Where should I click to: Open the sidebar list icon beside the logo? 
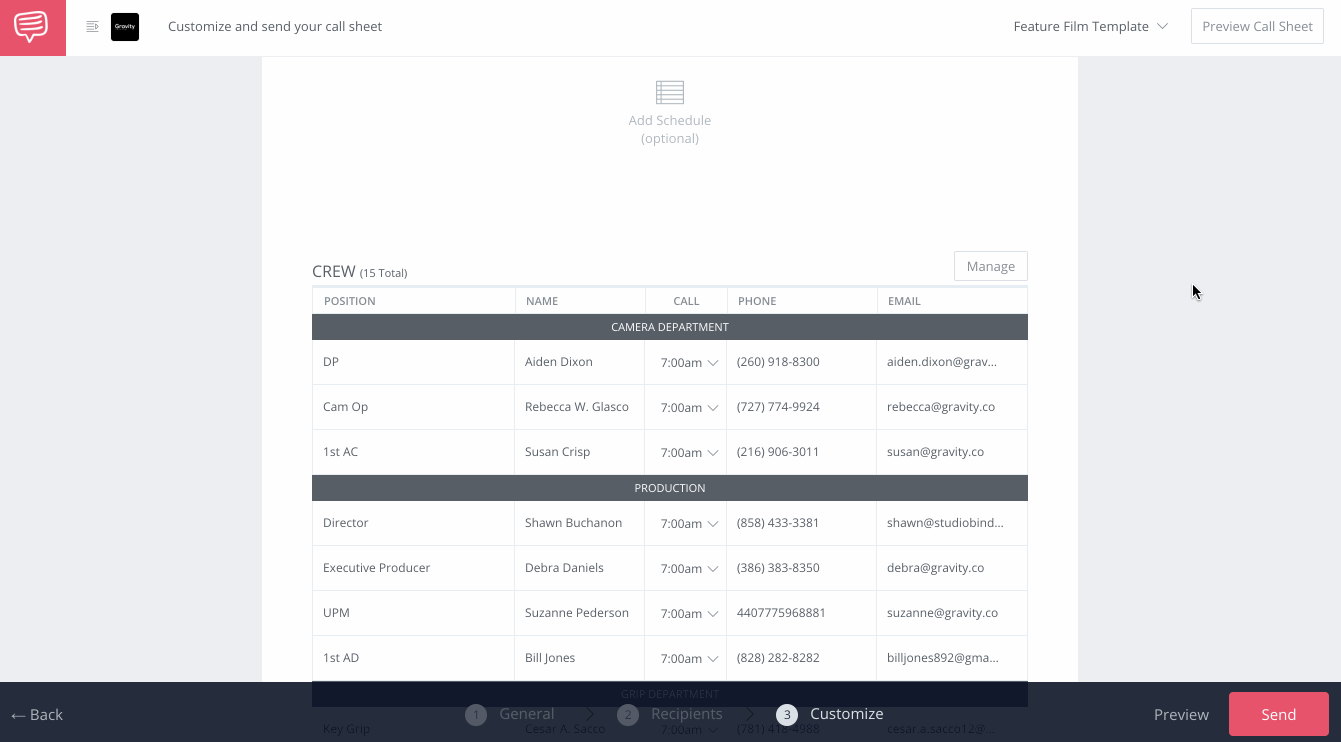click(x=92, y=26)
